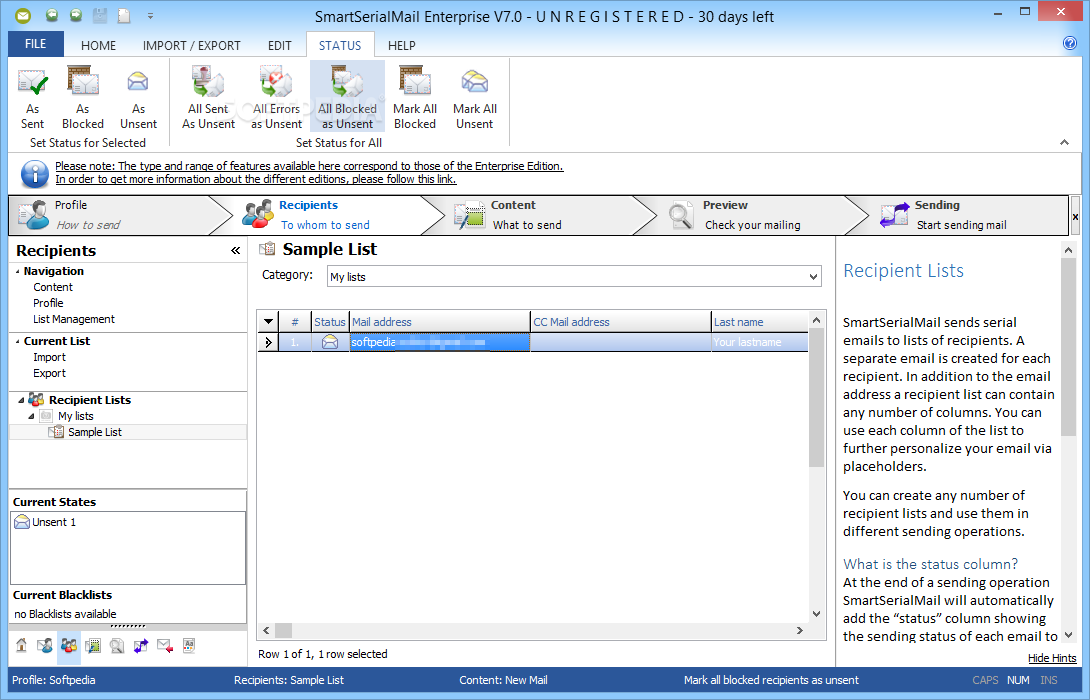The width and height of the screenshot is (1090, 700).
Task: Collapse the Recipient Lists tree node
Action: click(21, 400)
